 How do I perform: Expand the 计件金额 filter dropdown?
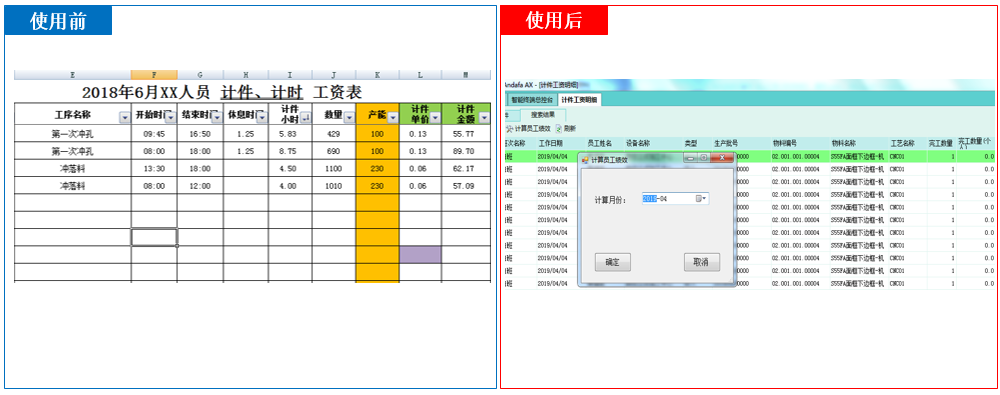(484, 117)
